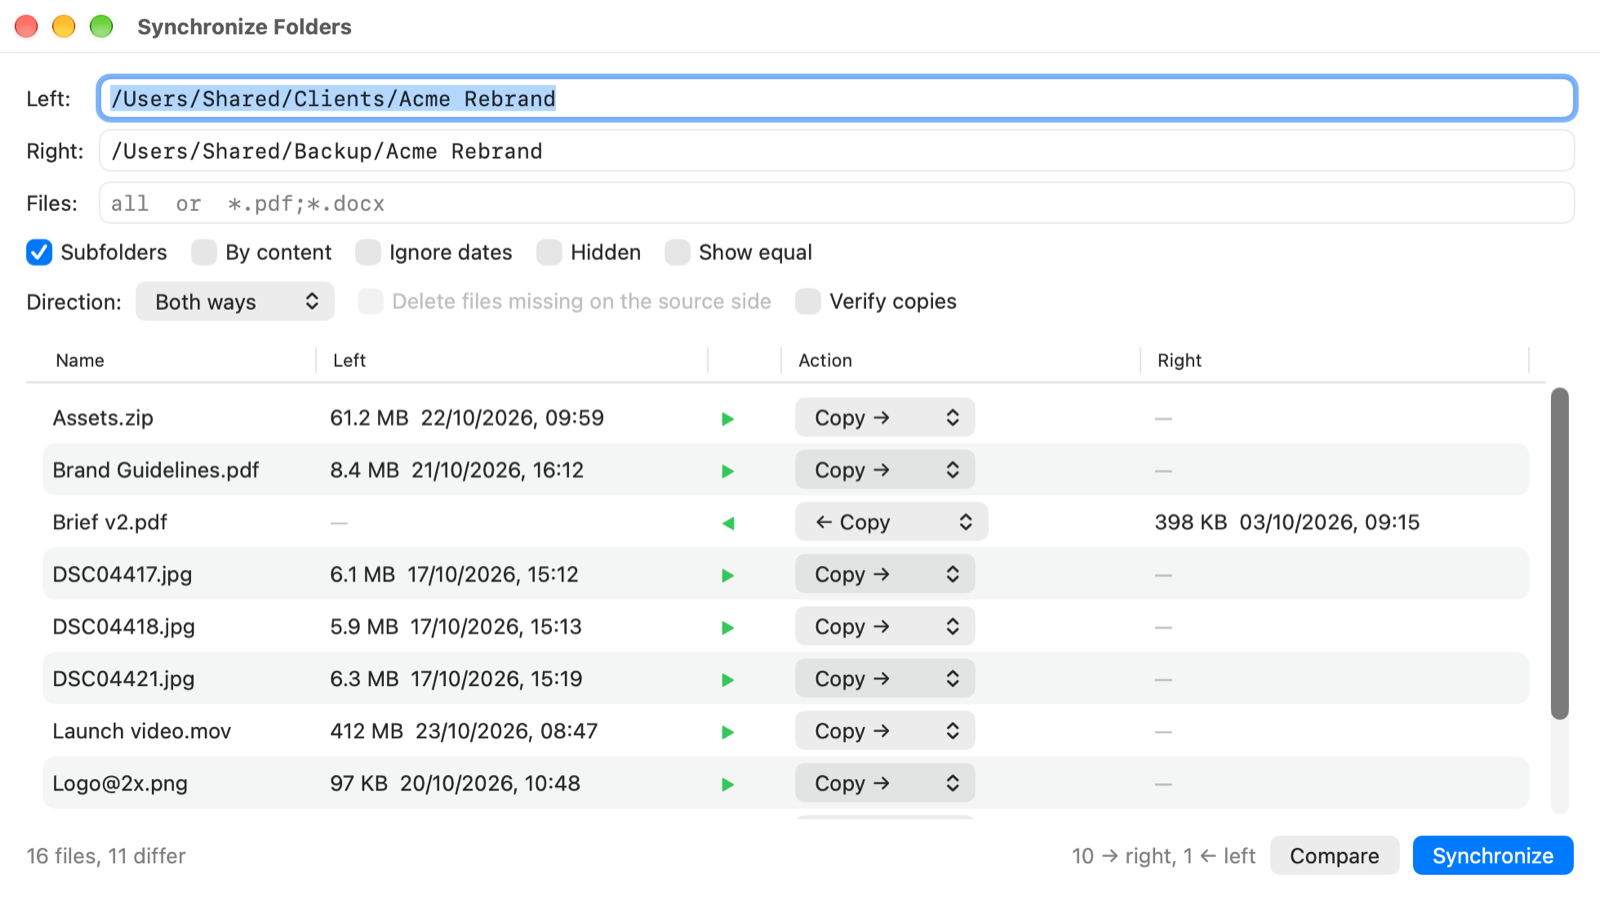1600x901 pixels.
Task: Click the 10 → right, 1 ← left summary
Action: (1164, 856)
